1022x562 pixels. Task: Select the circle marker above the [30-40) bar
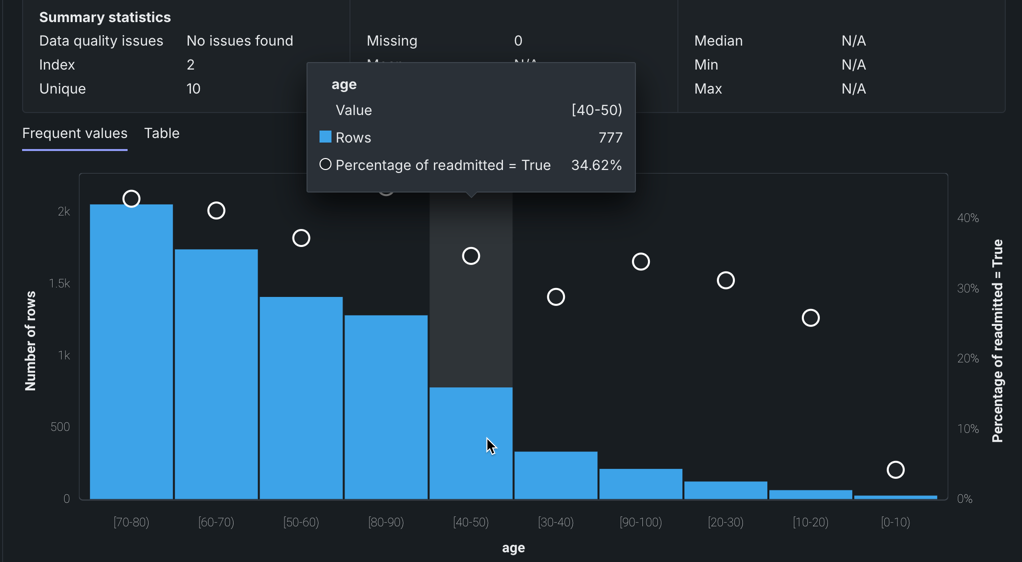pyautogui.click(x=556, y=297)
